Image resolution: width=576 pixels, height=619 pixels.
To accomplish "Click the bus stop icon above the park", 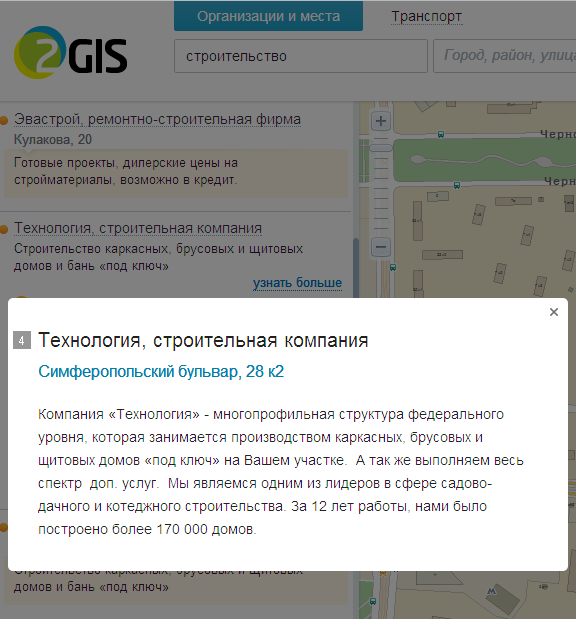I will [441, 135].
